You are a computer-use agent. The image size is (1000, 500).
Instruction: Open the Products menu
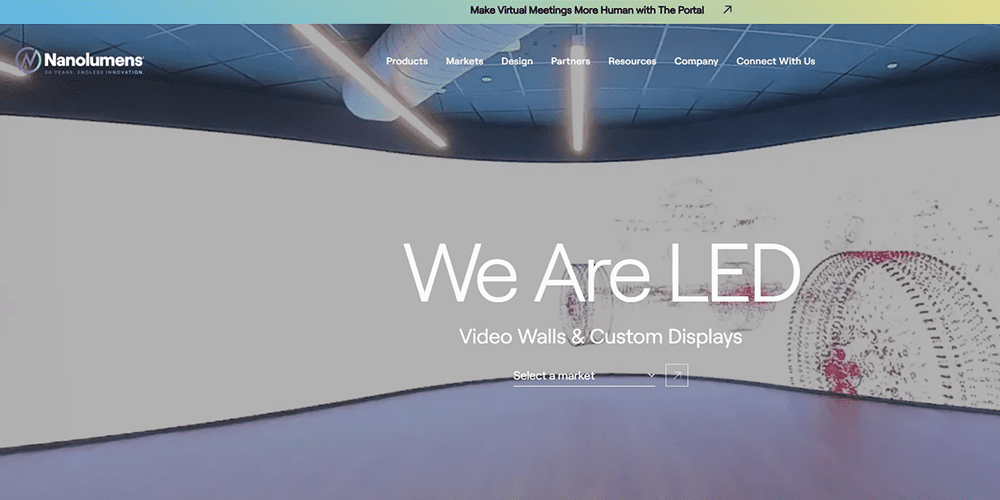[x=407, y=61]
